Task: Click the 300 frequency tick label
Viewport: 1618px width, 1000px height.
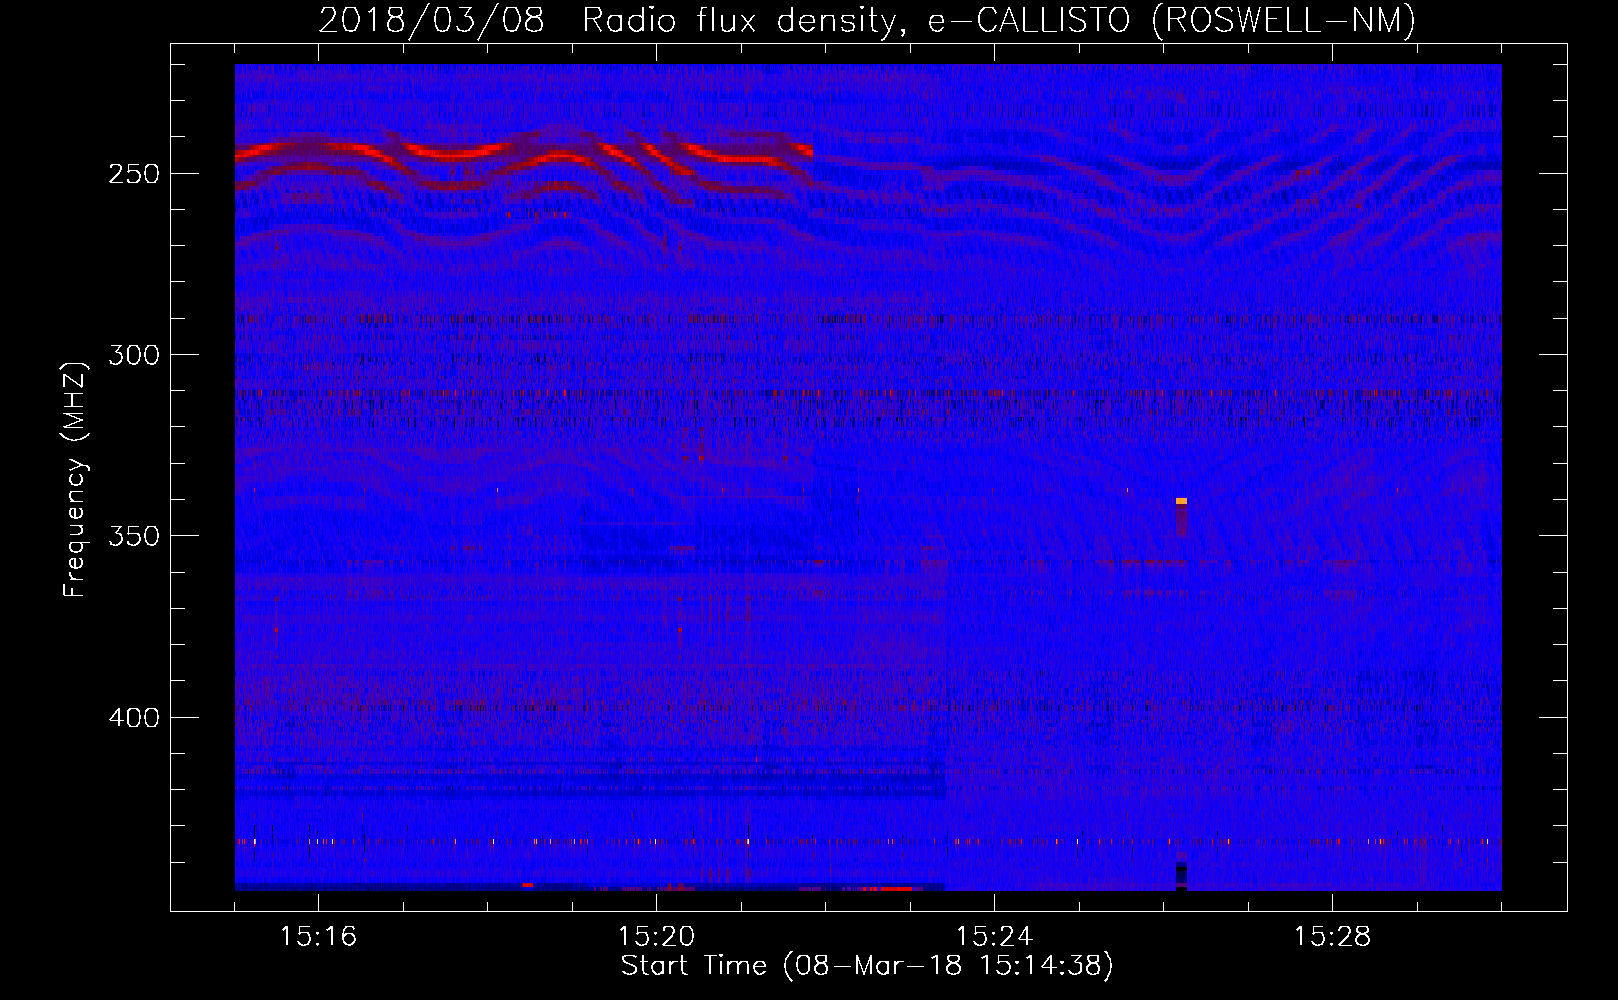Action: point(134,355)
